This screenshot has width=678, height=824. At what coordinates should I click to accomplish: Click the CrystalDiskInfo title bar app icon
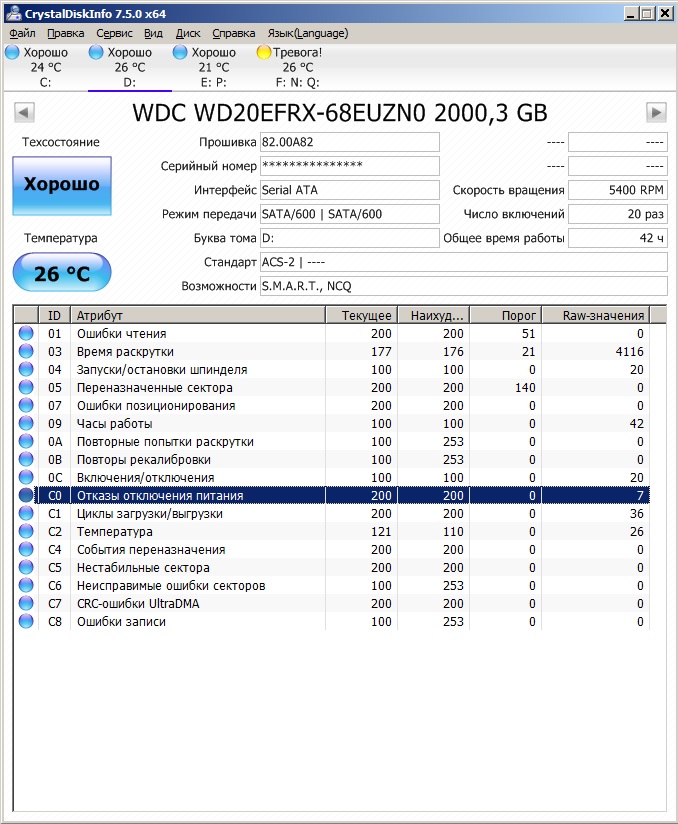click(x=13, y=13)
